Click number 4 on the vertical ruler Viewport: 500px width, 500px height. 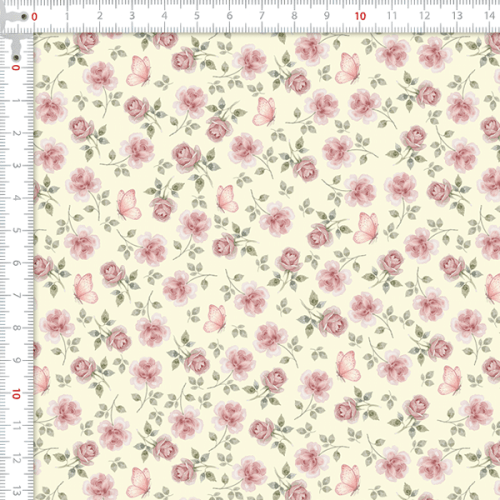tap(16, 198)
